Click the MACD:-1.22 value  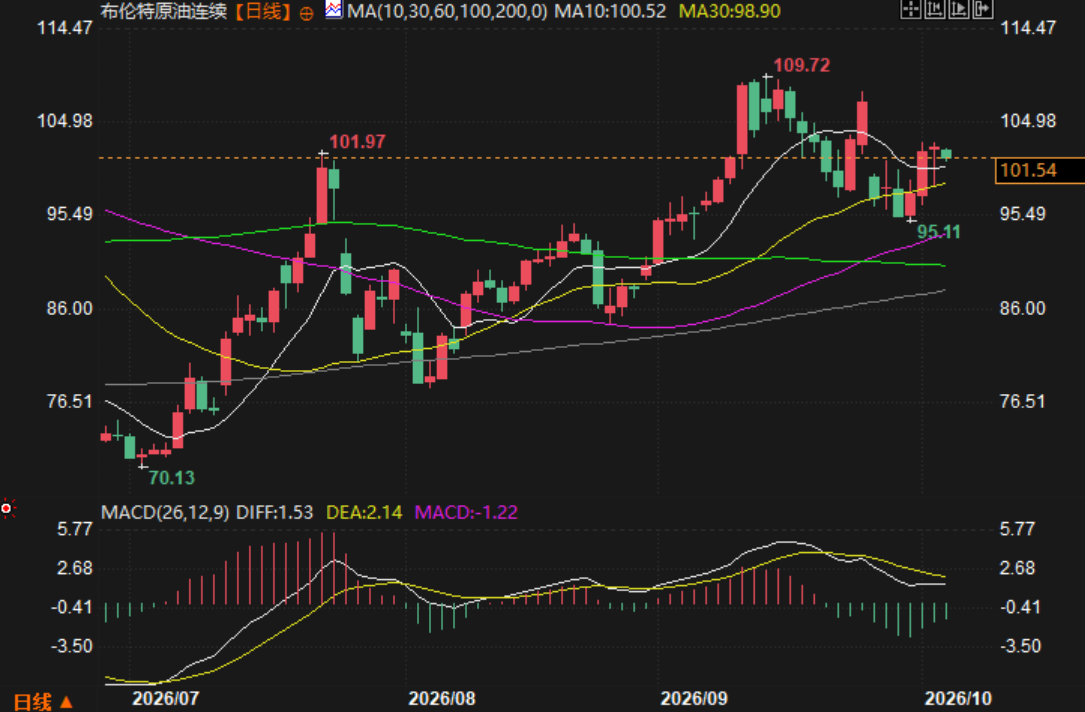[466, 512]
